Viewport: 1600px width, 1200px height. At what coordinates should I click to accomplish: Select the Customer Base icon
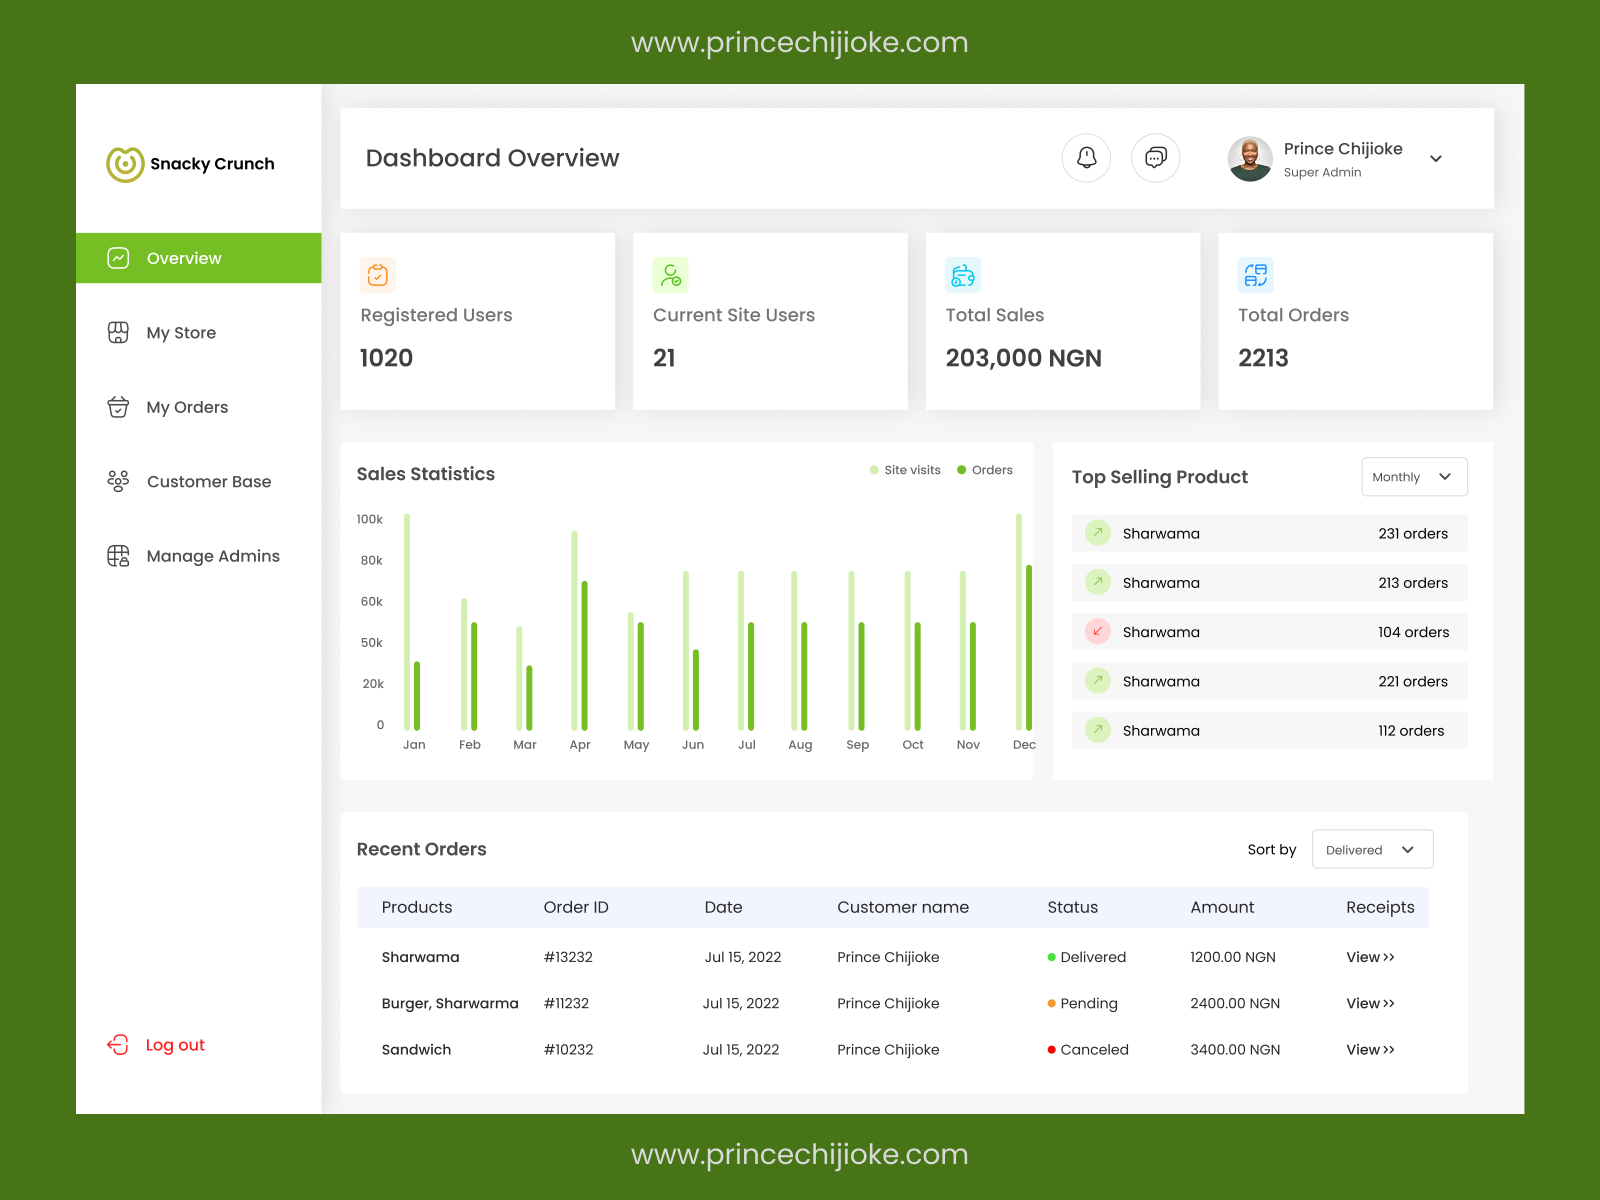118,481
